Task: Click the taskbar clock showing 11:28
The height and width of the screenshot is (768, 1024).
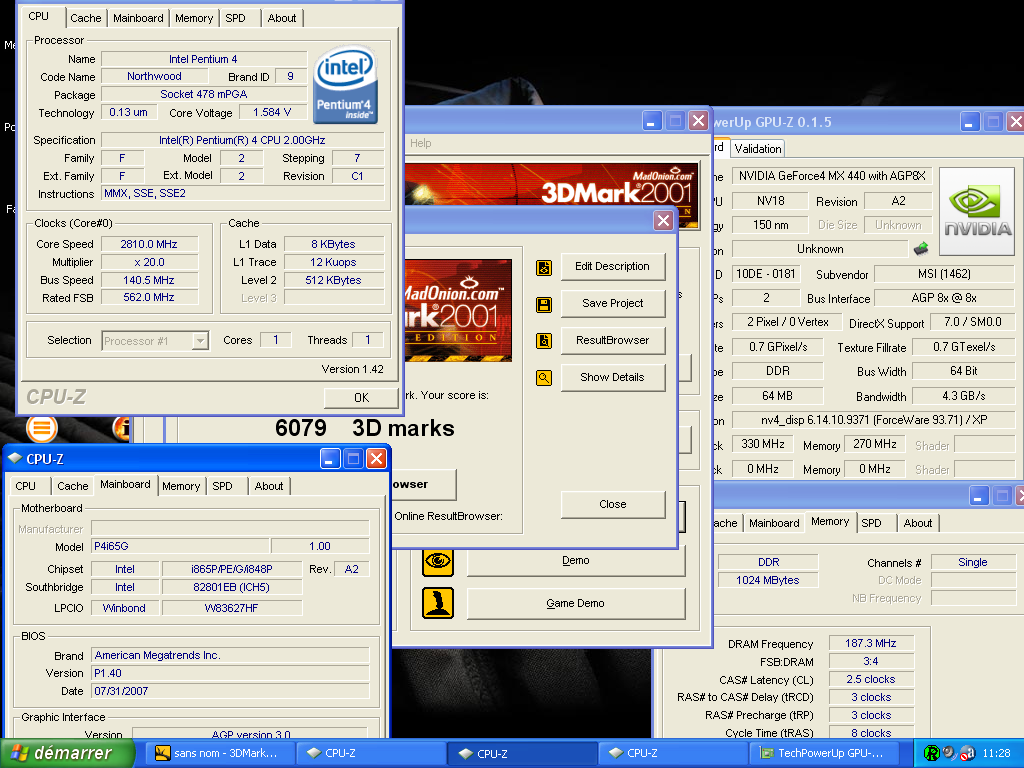Action: pos(995,753)
